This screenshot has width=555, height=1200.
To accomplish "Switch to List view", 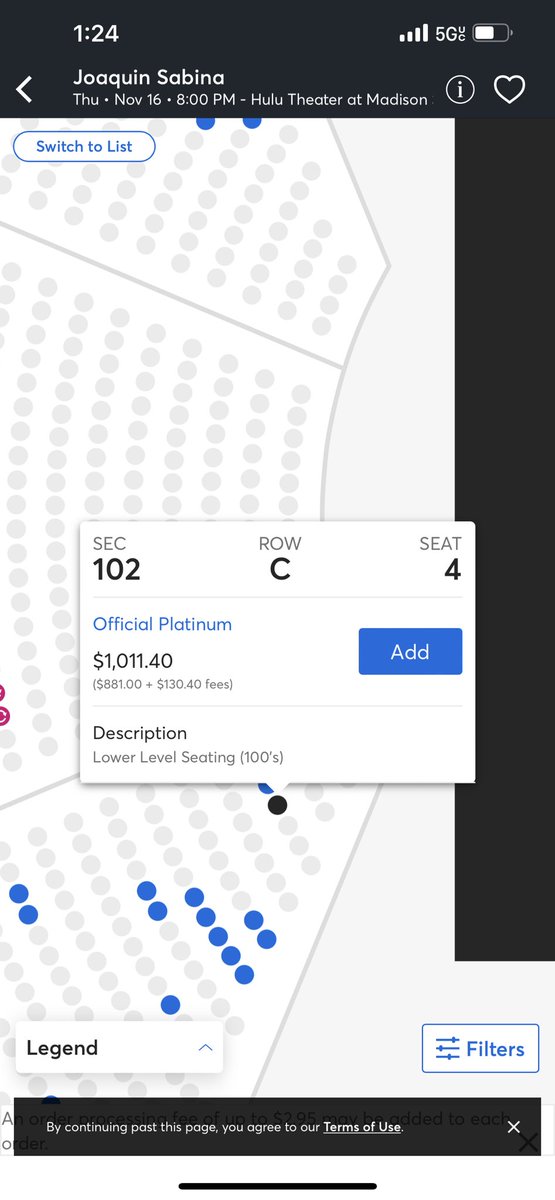I will [x=84, y=146].
